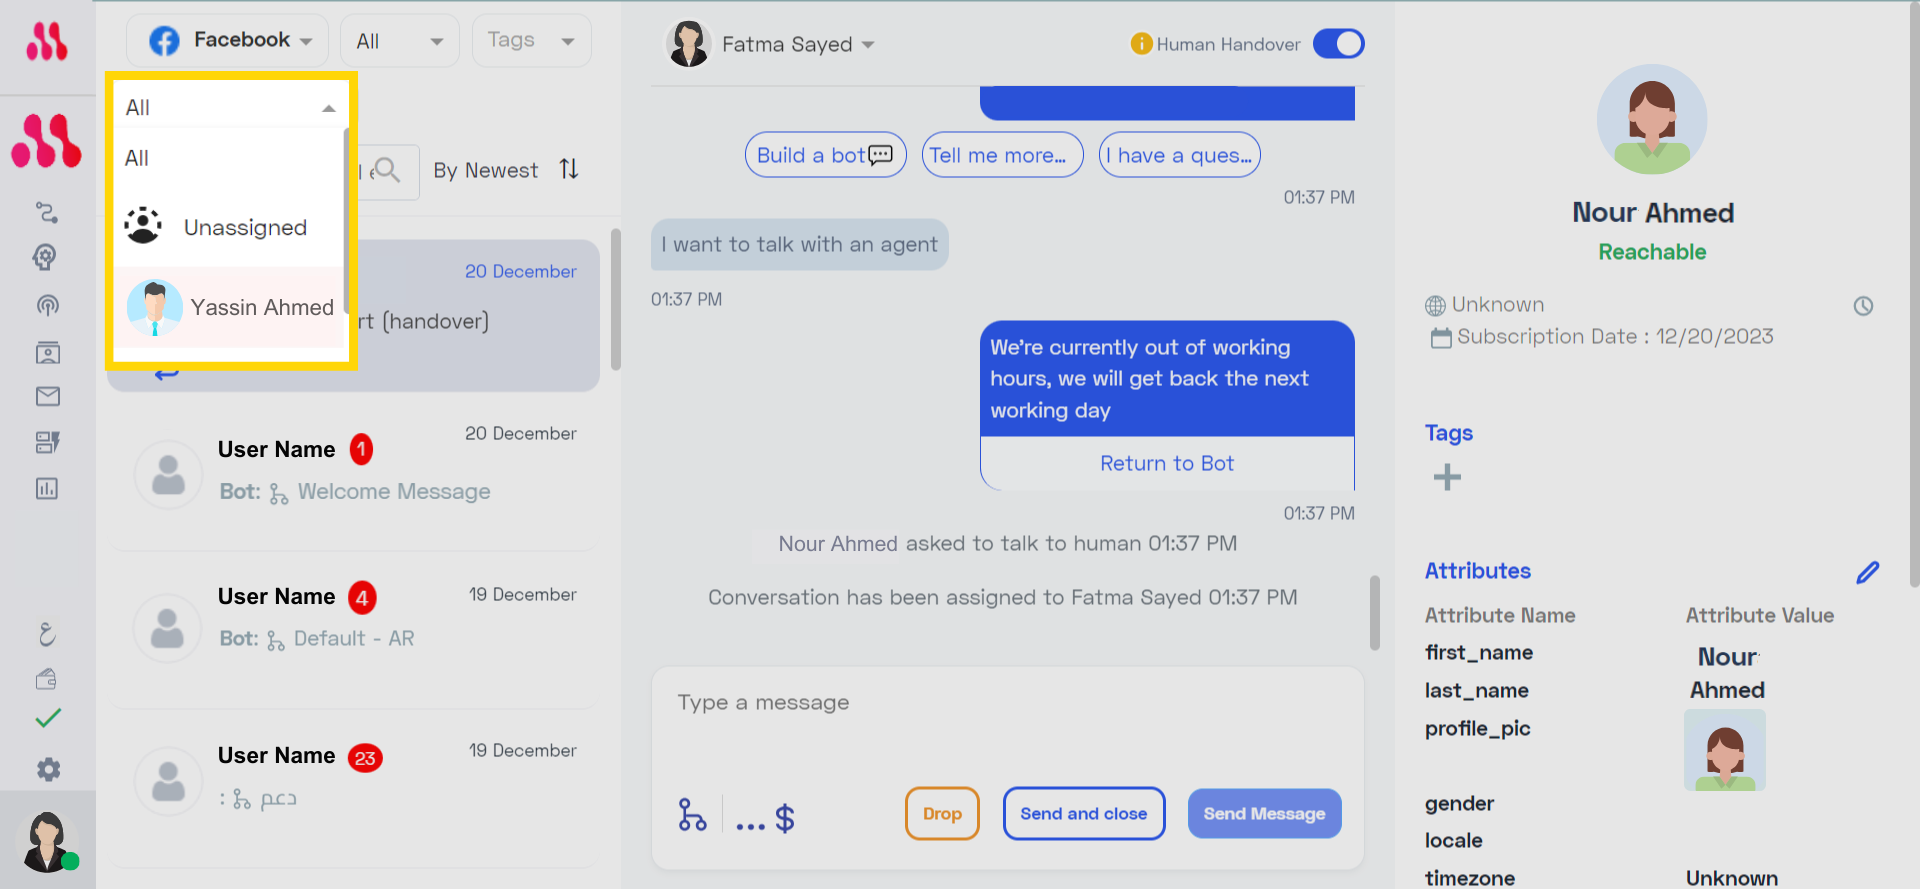
Task: Switch language with the Arabic letter icon
Action: 47,634
